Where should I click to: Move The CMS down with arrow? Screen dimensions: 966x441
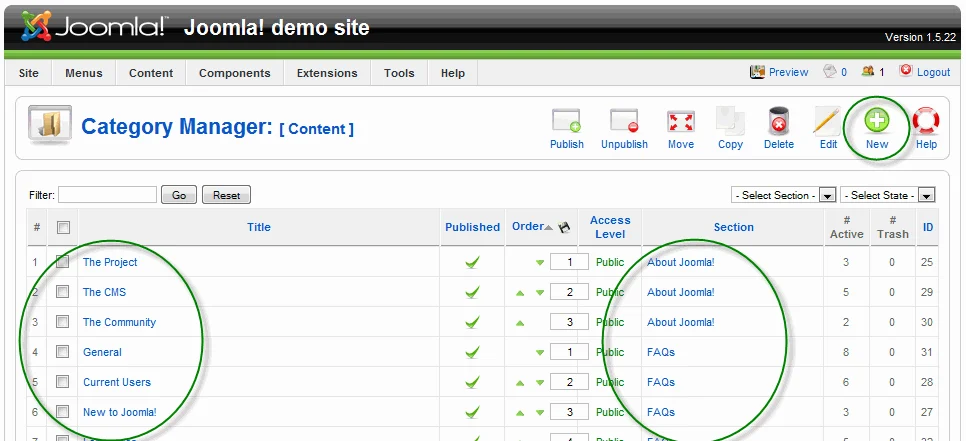[540, 293]
